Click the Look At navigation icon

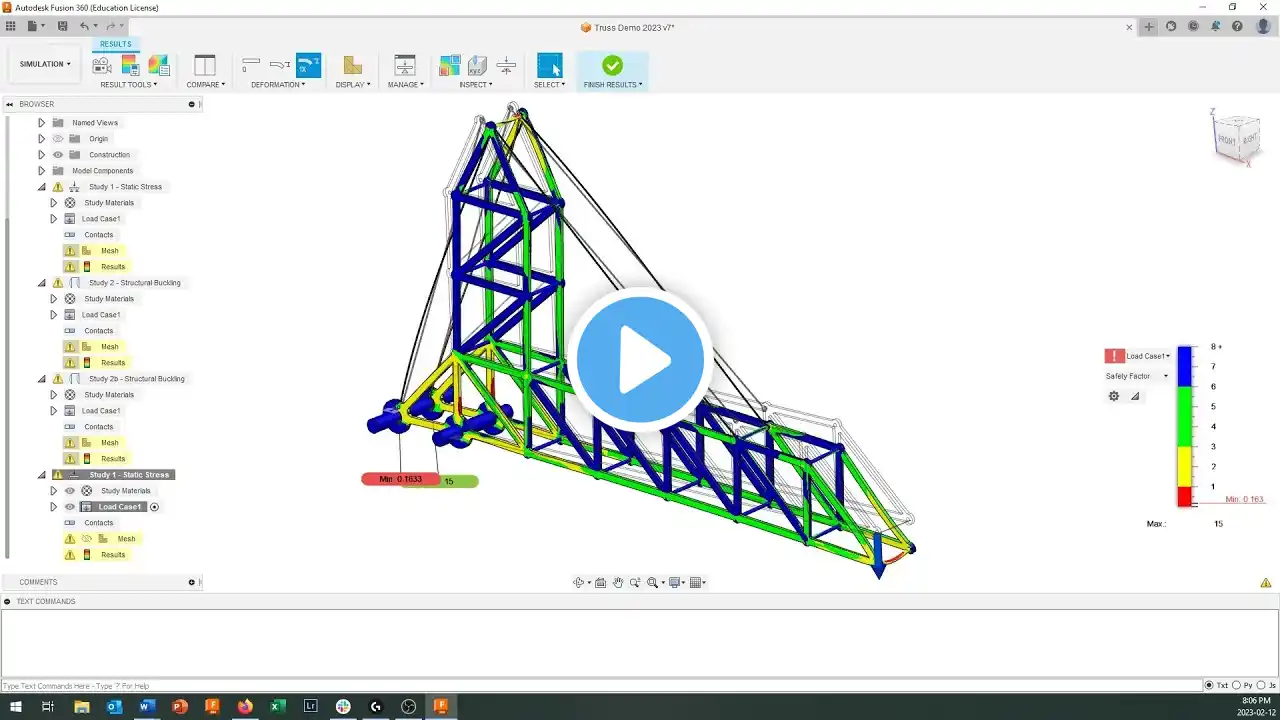tap(600, 583)
